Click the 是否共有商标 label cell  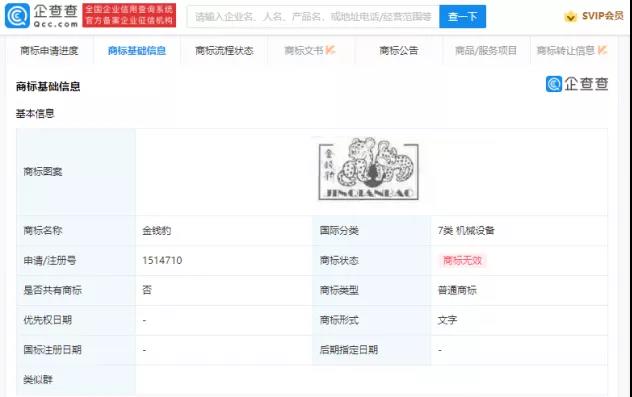[76, 291]
